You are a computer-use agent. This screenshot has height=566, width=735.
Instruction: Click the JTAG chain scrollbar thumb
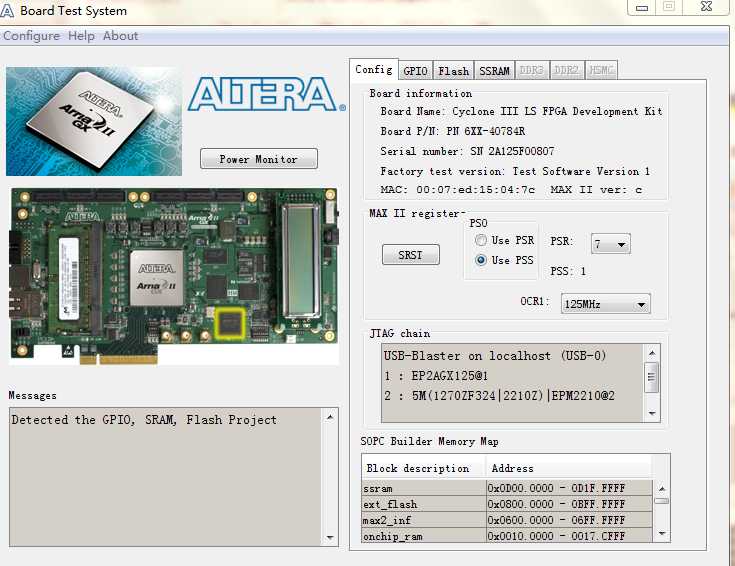click(x=652, y=377)
